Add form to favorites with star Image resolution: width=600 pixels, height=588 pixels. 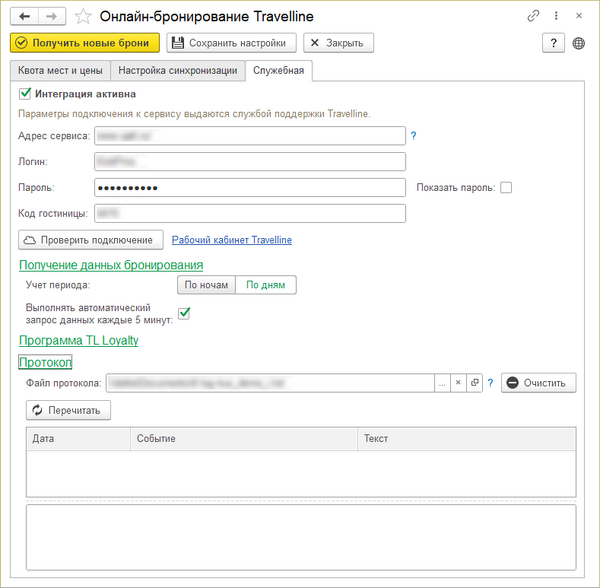coord(83,16)
